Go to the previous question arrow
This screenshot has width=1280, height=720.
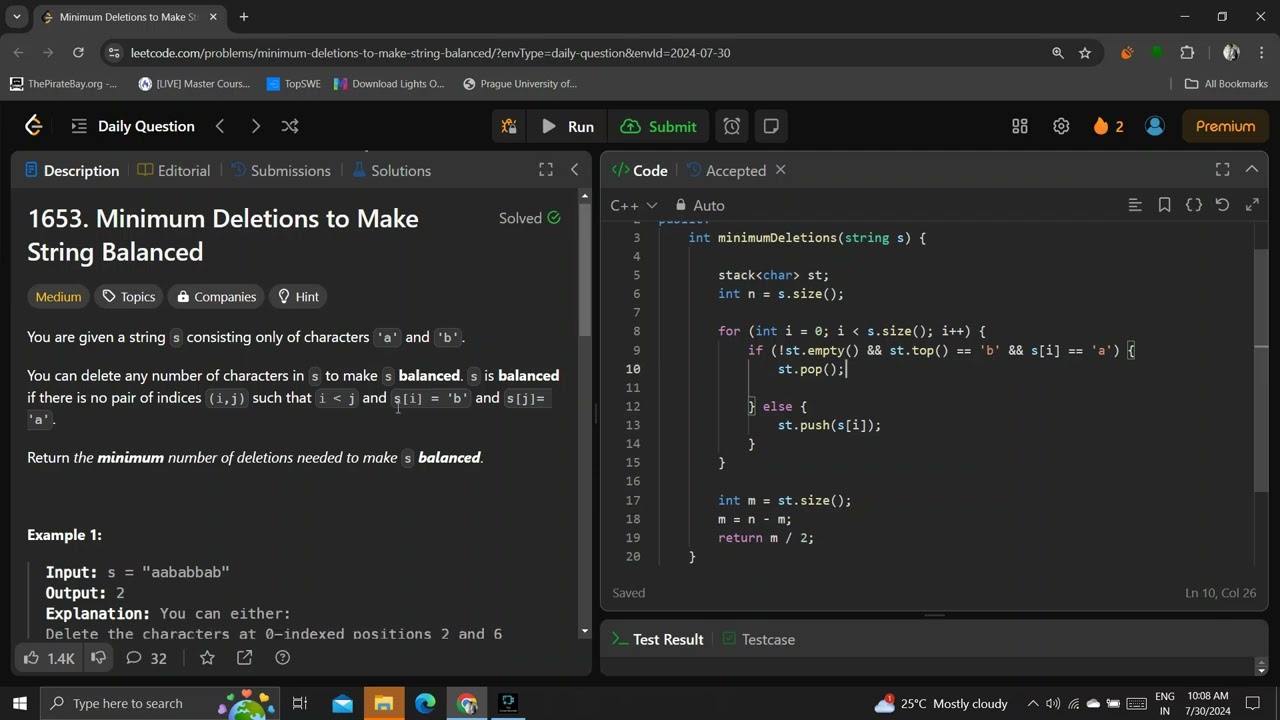[x=220, y=126]
